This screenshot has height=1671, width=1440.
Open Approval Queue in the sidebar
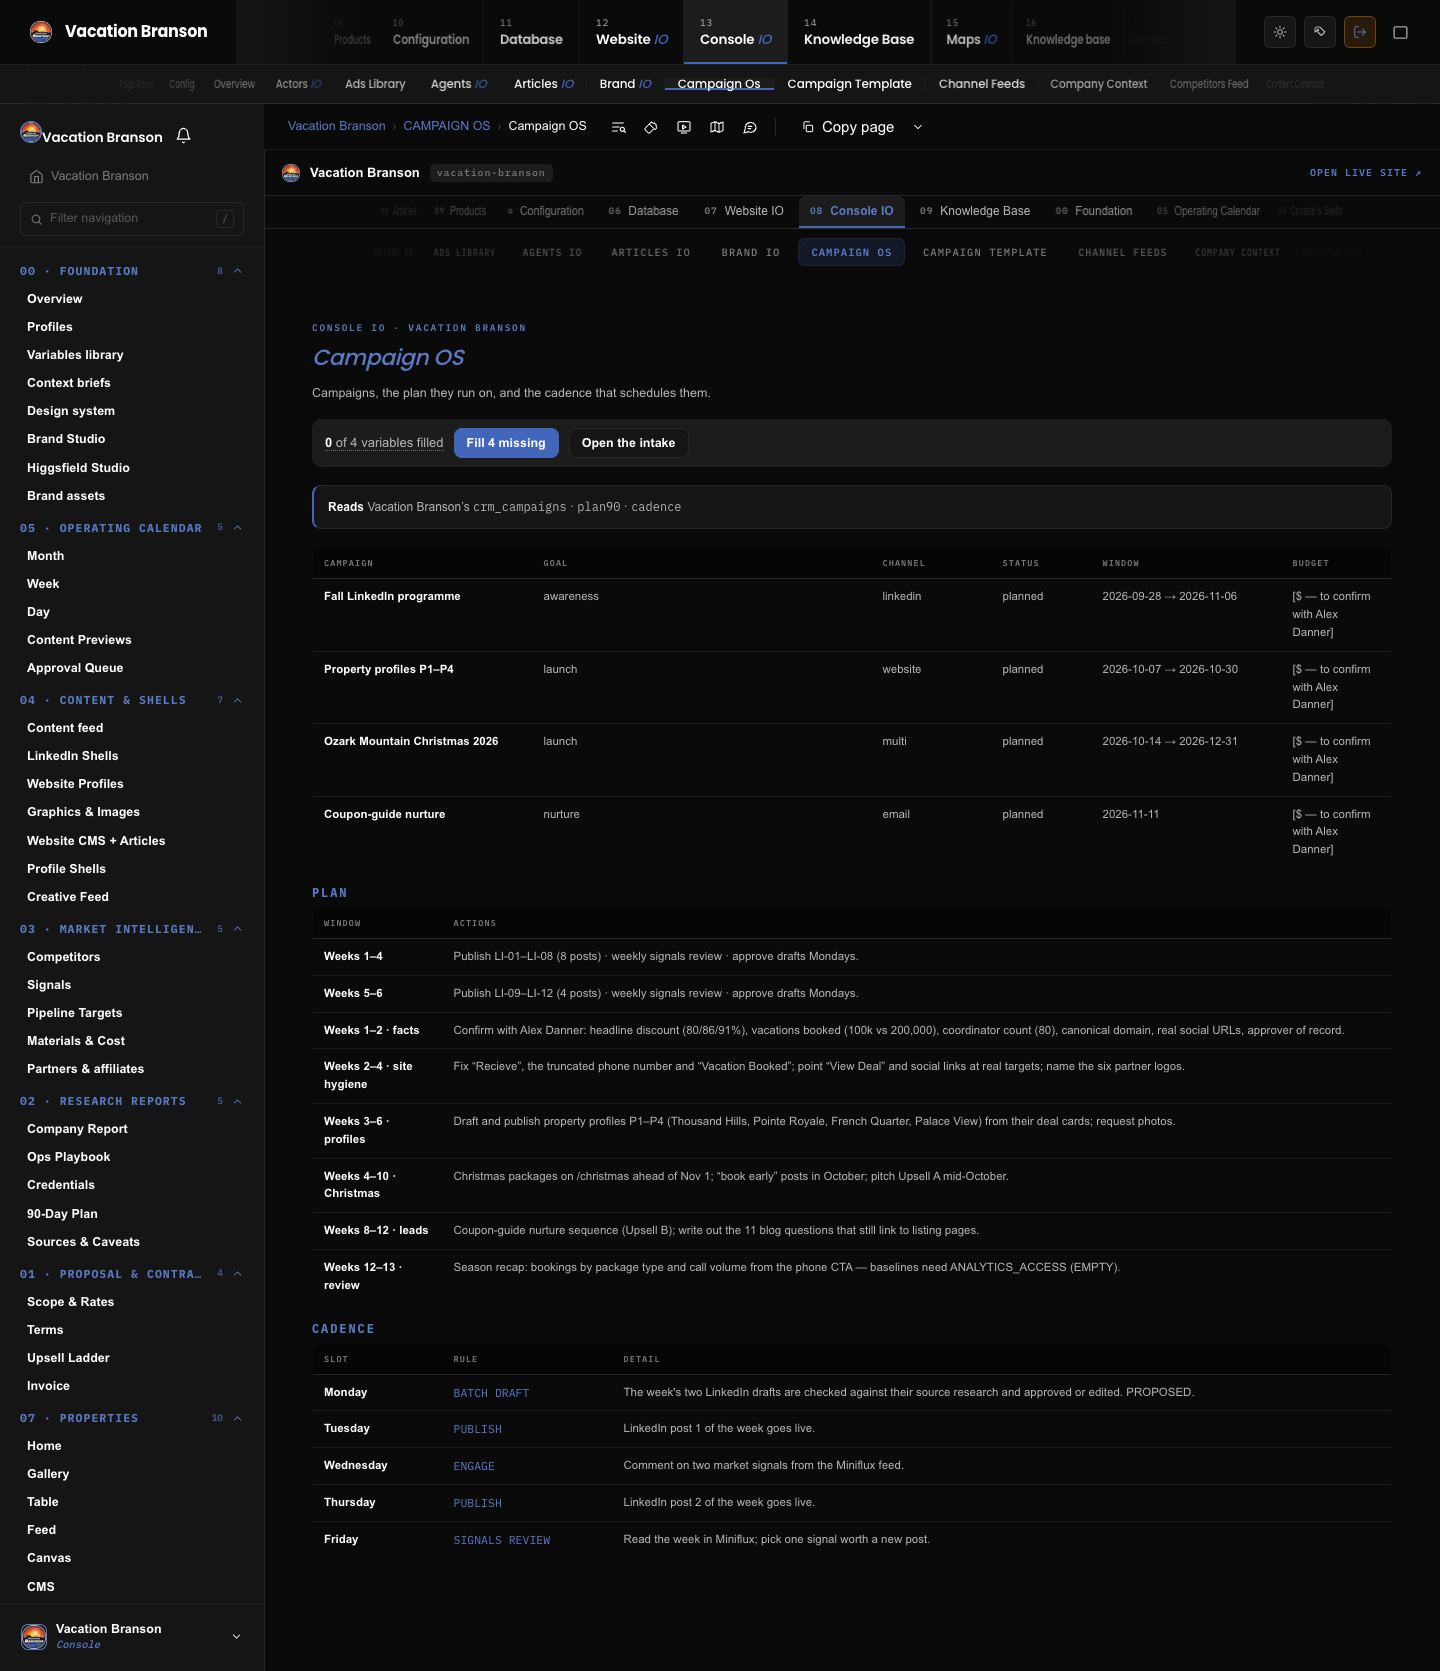click(x=75, y=668)
